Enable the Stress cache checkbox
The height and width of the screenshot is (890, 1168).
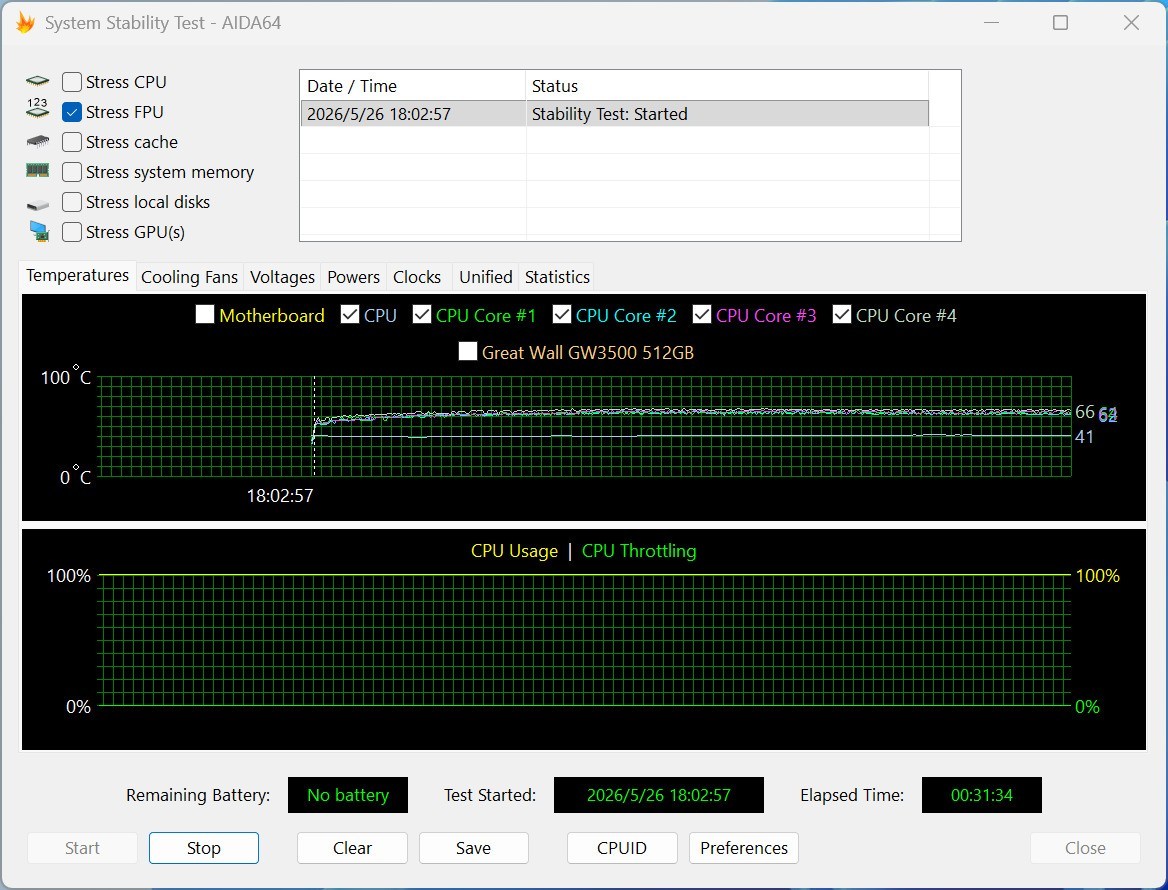tap(72, 142)
